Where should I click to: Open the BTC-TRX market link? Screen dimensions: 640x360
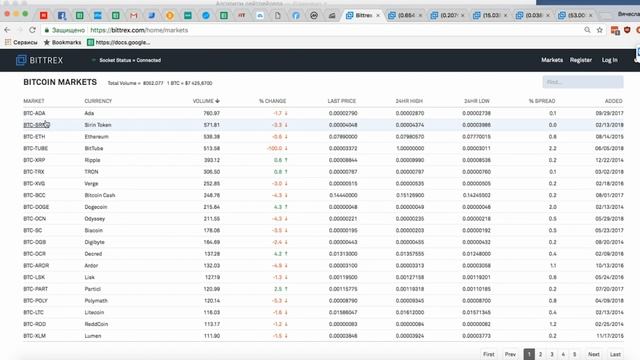pos(34,172)
